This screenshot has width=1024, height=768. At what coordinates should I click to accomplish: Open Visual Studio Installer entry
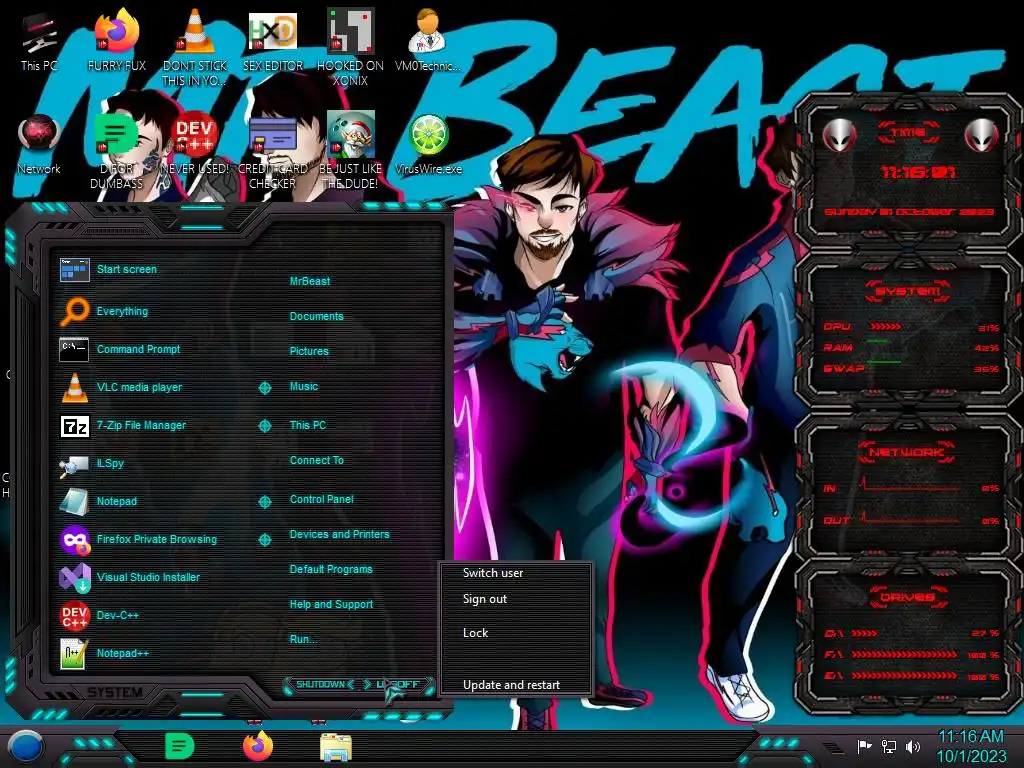(130, 577)
